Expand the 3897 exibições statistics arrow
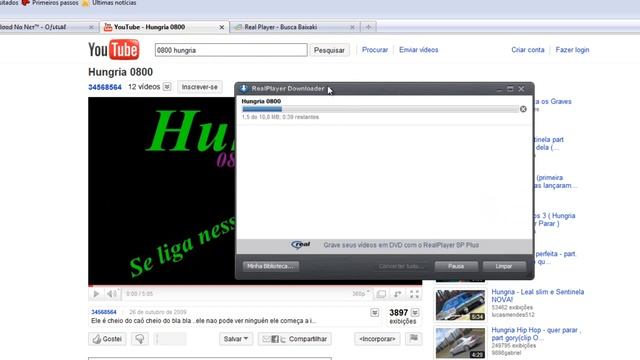Screen dimensions: 640x360 pos(415,313)
